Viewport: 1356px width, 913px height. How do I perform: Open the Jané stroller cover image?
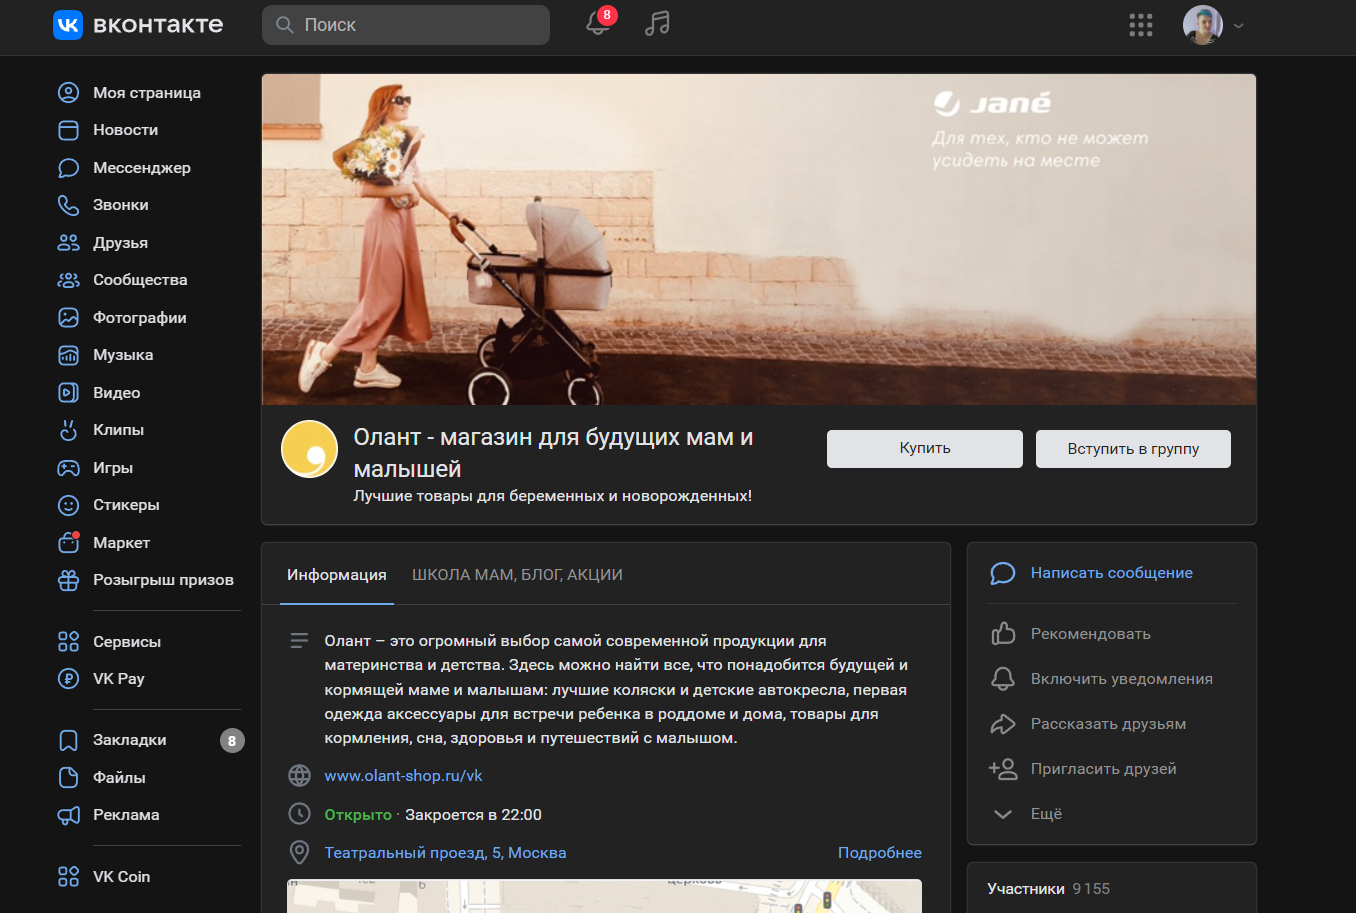(x=759, y=240)
